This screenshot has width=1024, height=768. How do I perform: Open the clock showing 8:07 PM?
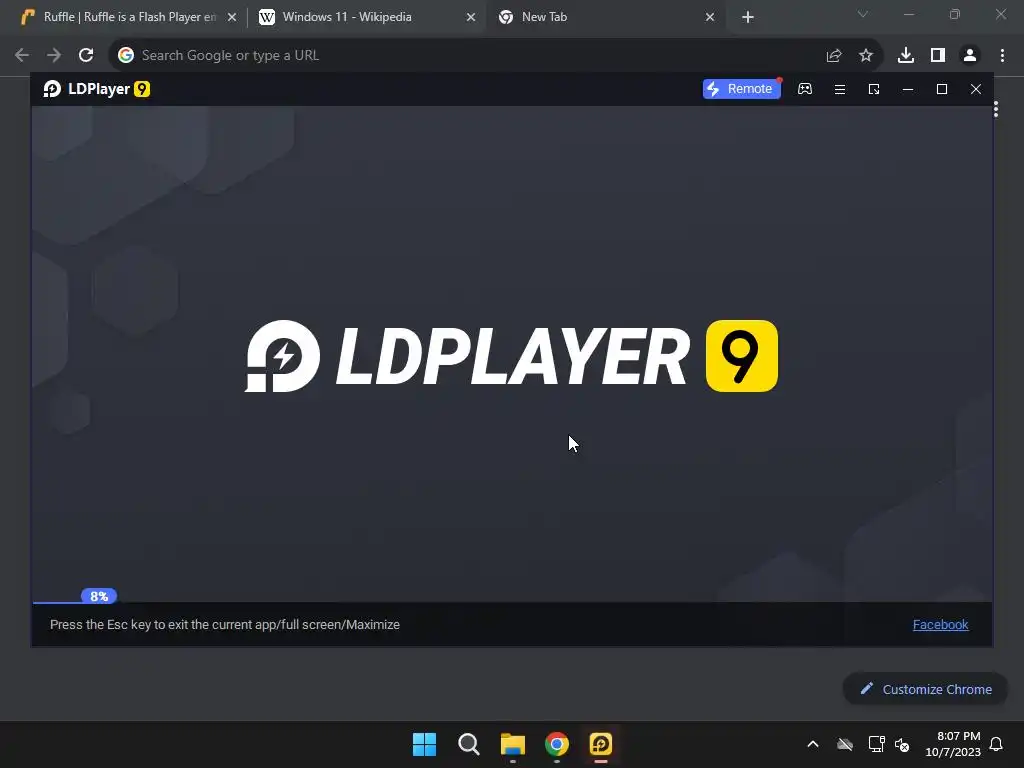click(953, 744)
